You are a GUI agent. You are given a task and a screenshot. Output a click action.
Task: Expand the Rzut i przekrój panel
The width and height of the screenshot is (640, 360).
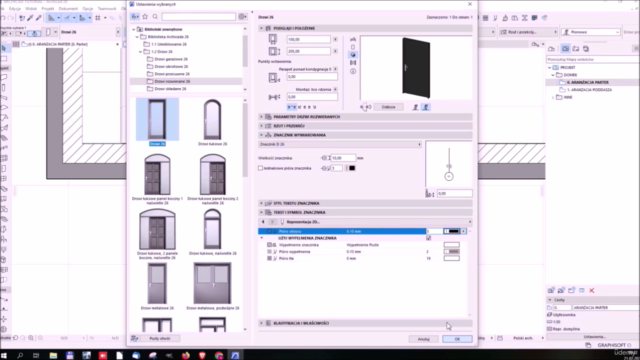[x=262, y=126]
